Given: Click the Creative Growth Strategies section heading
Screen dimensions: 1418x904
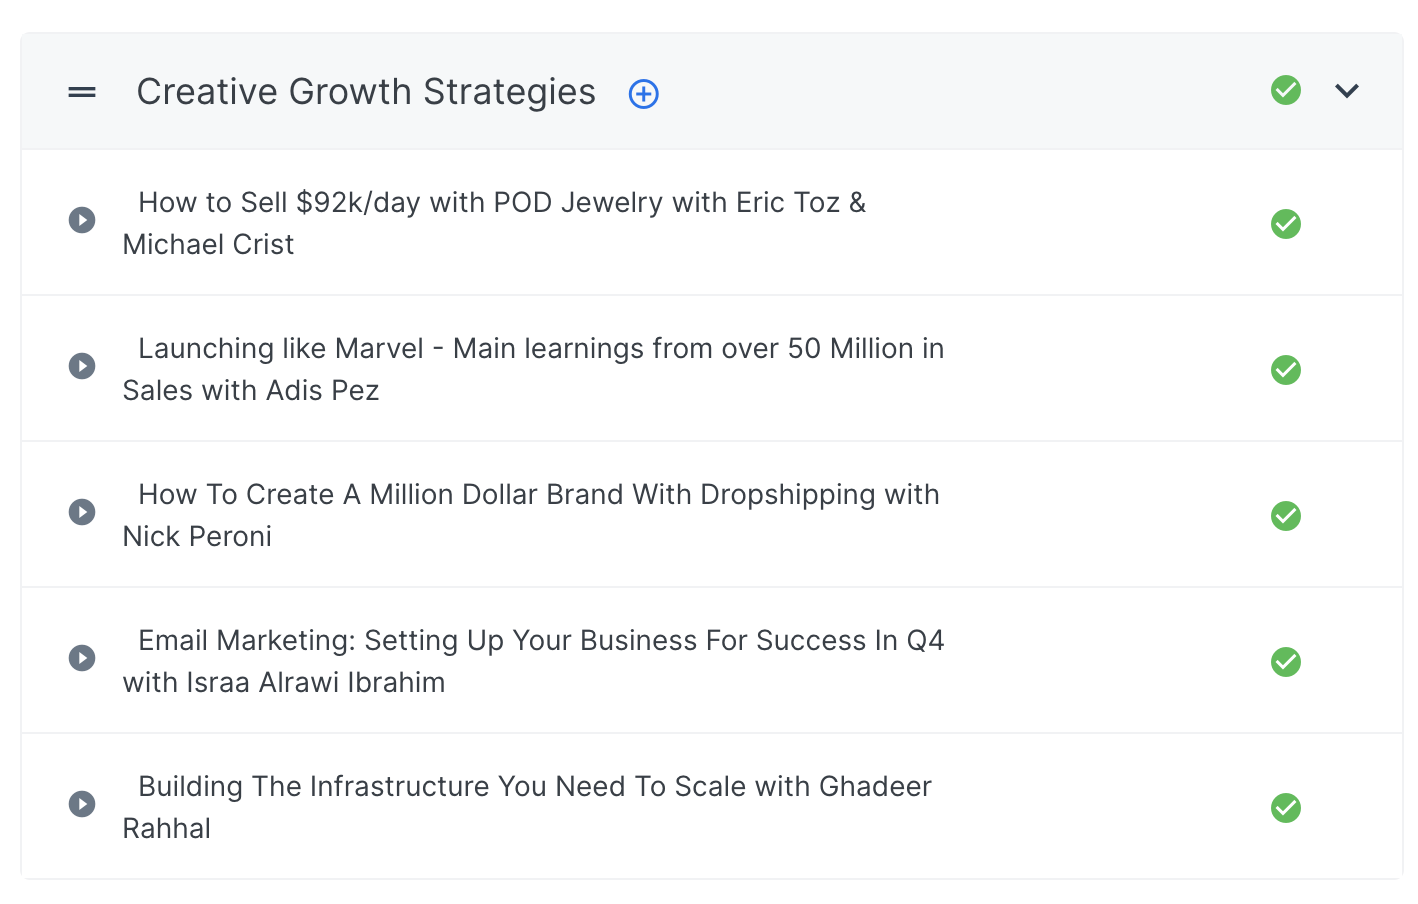Looking at the screenshot, I should click(x=366, y=92).
